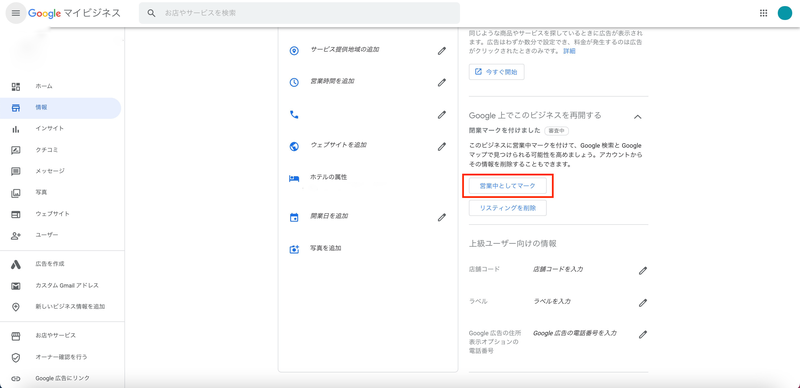Click the ユーザー add-person icon
This screenshot has height=388, width=800.
[16, 235]
